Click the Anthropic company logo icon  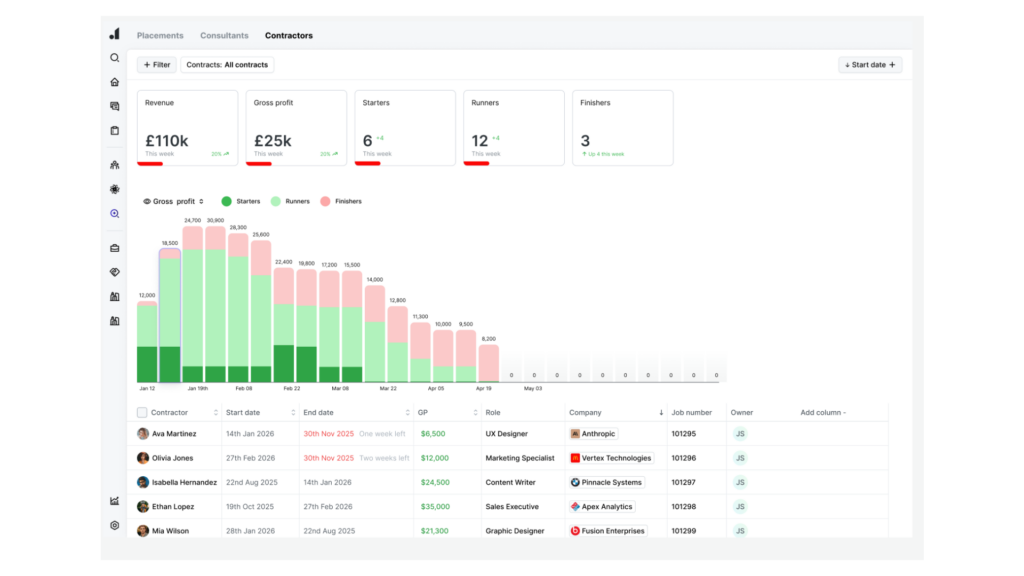tap(575, 434)
